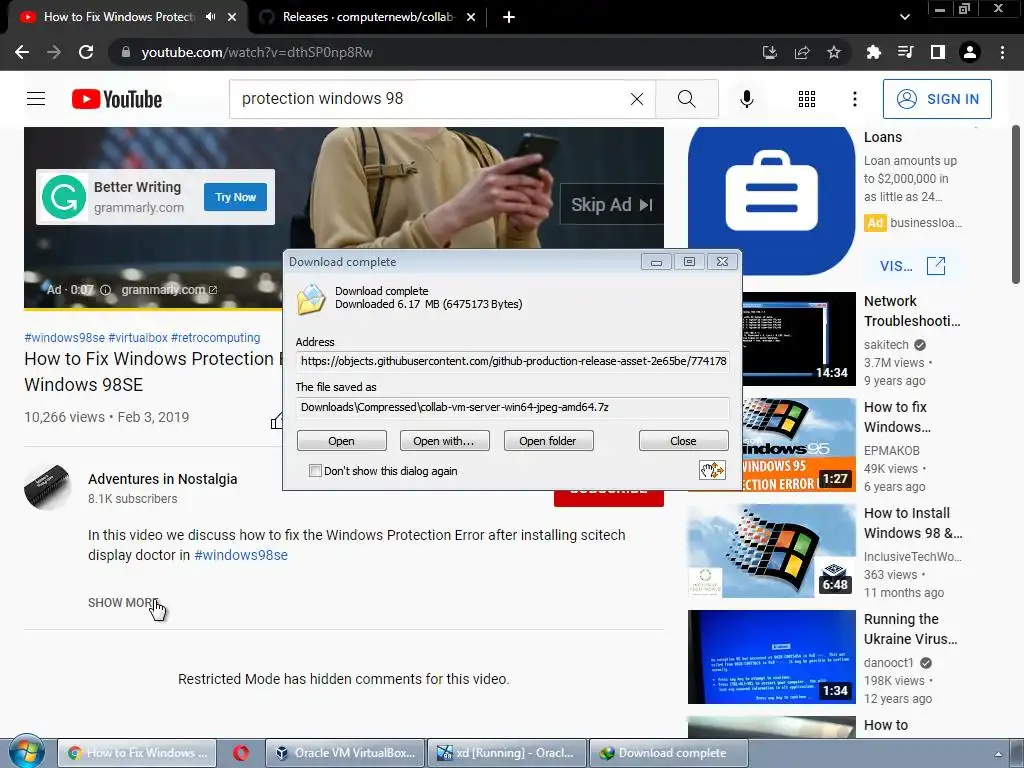Clear the YouTube search box
This screenshot has height=768, width=1024.
point(637,99)
